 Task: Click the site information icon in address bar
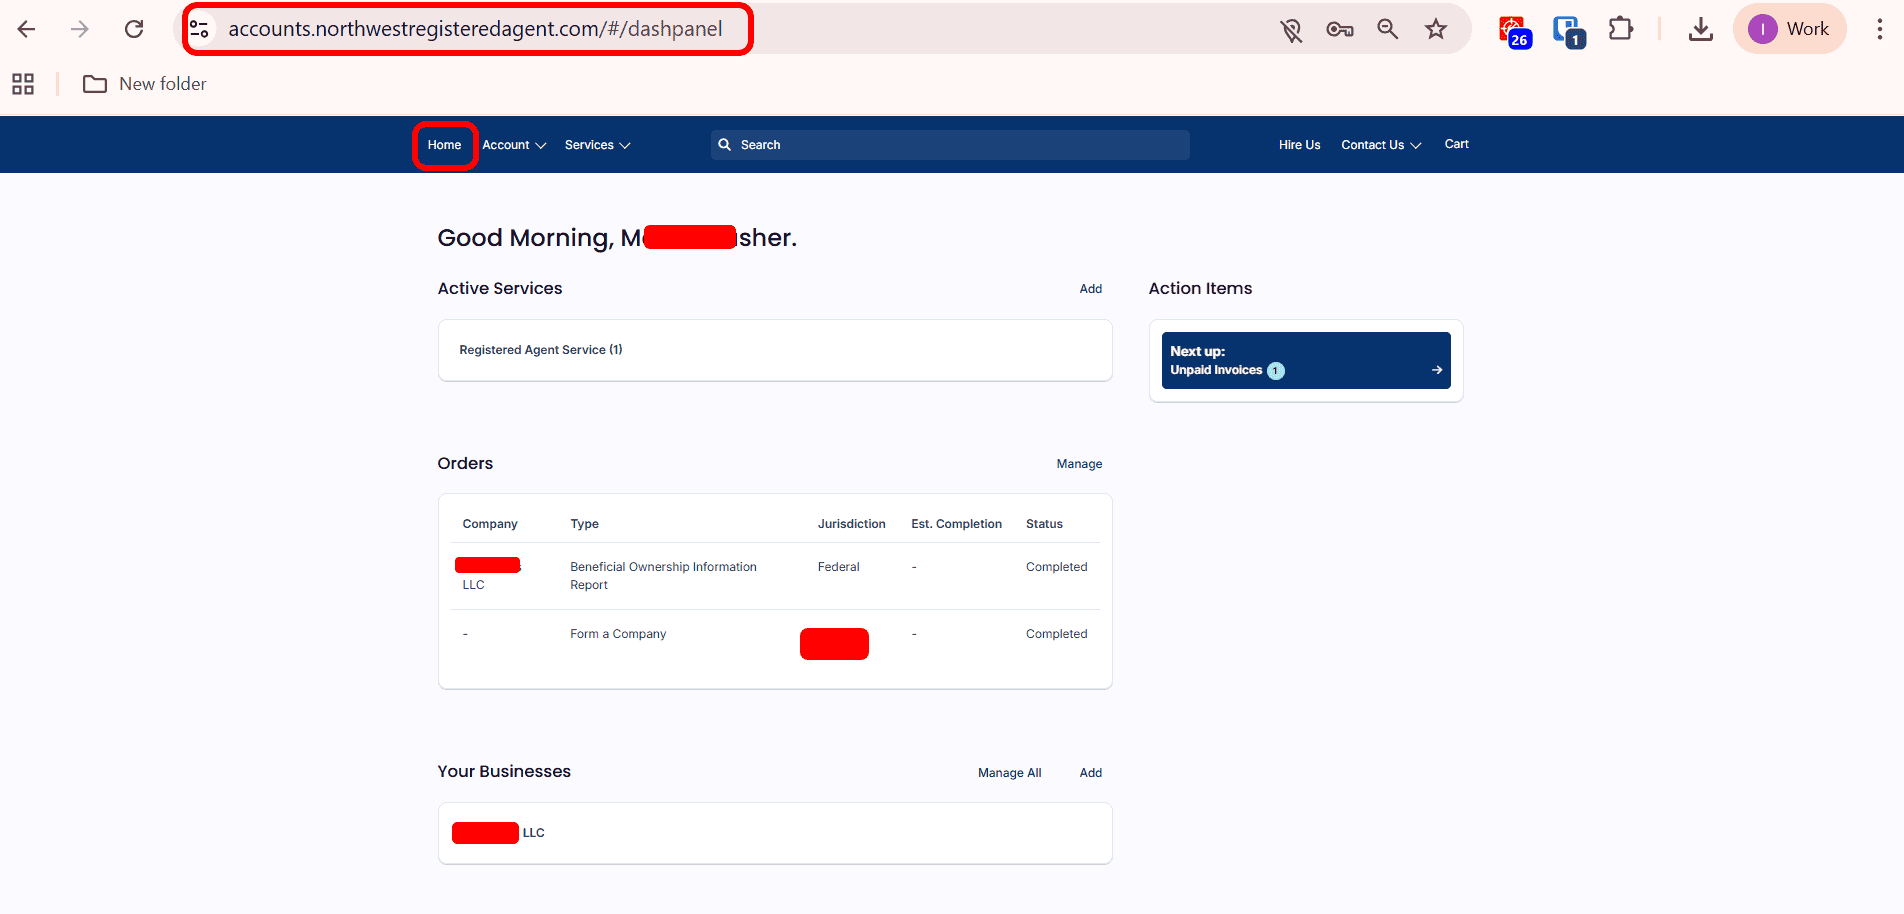(200, 29)
